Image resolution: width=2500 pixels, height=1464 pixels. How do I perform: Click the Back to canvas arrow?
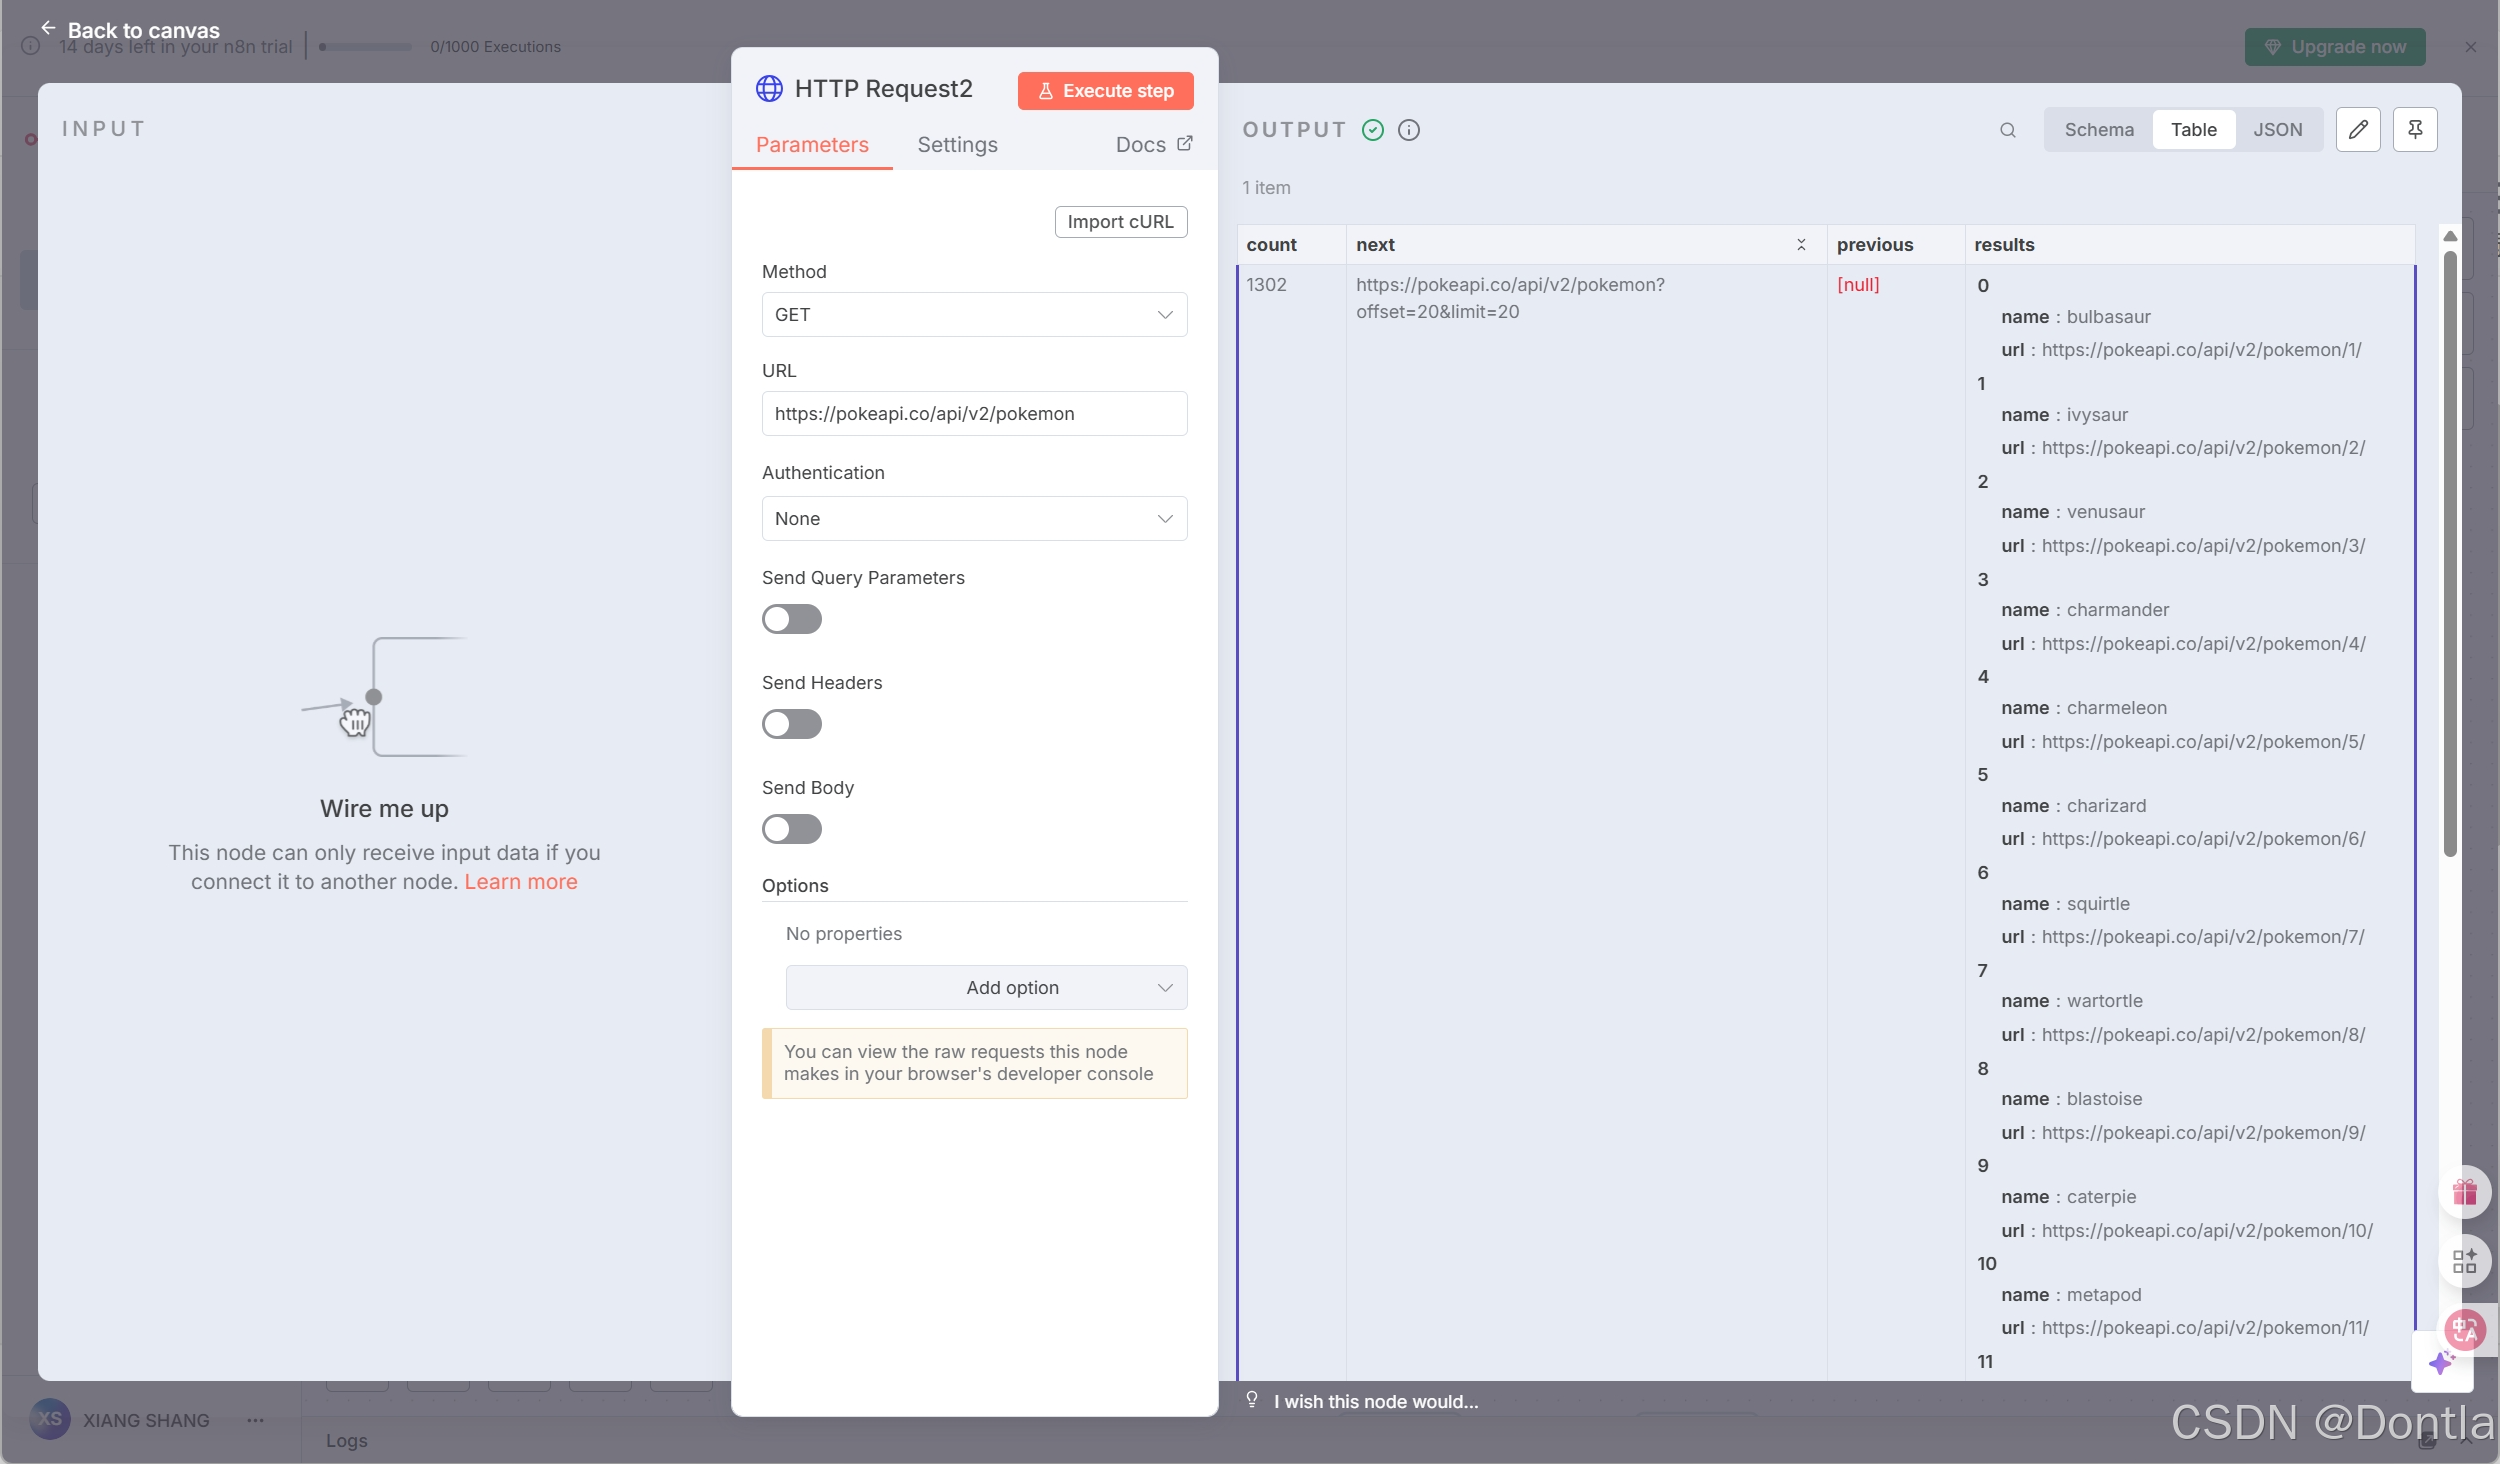48,29
